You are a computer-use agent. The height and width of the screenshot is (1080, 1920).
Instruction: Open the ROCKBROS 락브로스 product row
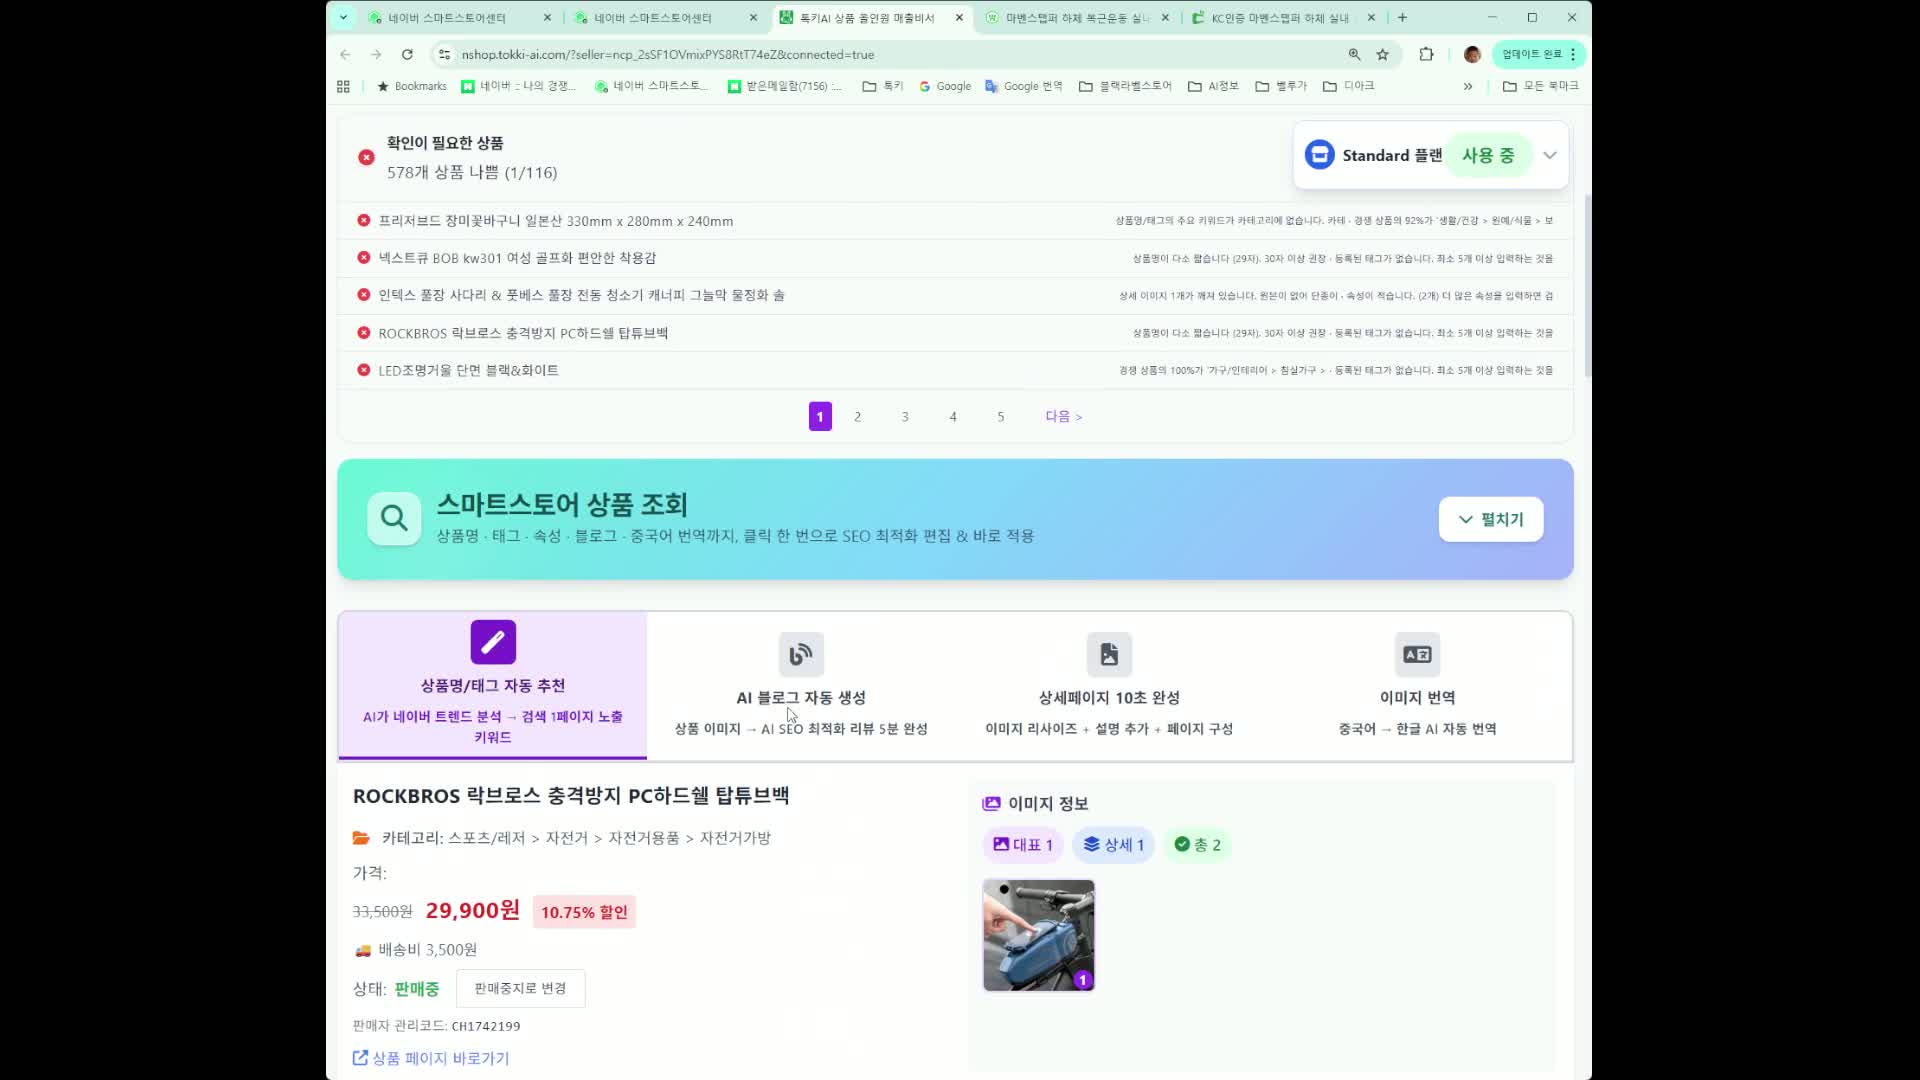click(x=955, y=333)
